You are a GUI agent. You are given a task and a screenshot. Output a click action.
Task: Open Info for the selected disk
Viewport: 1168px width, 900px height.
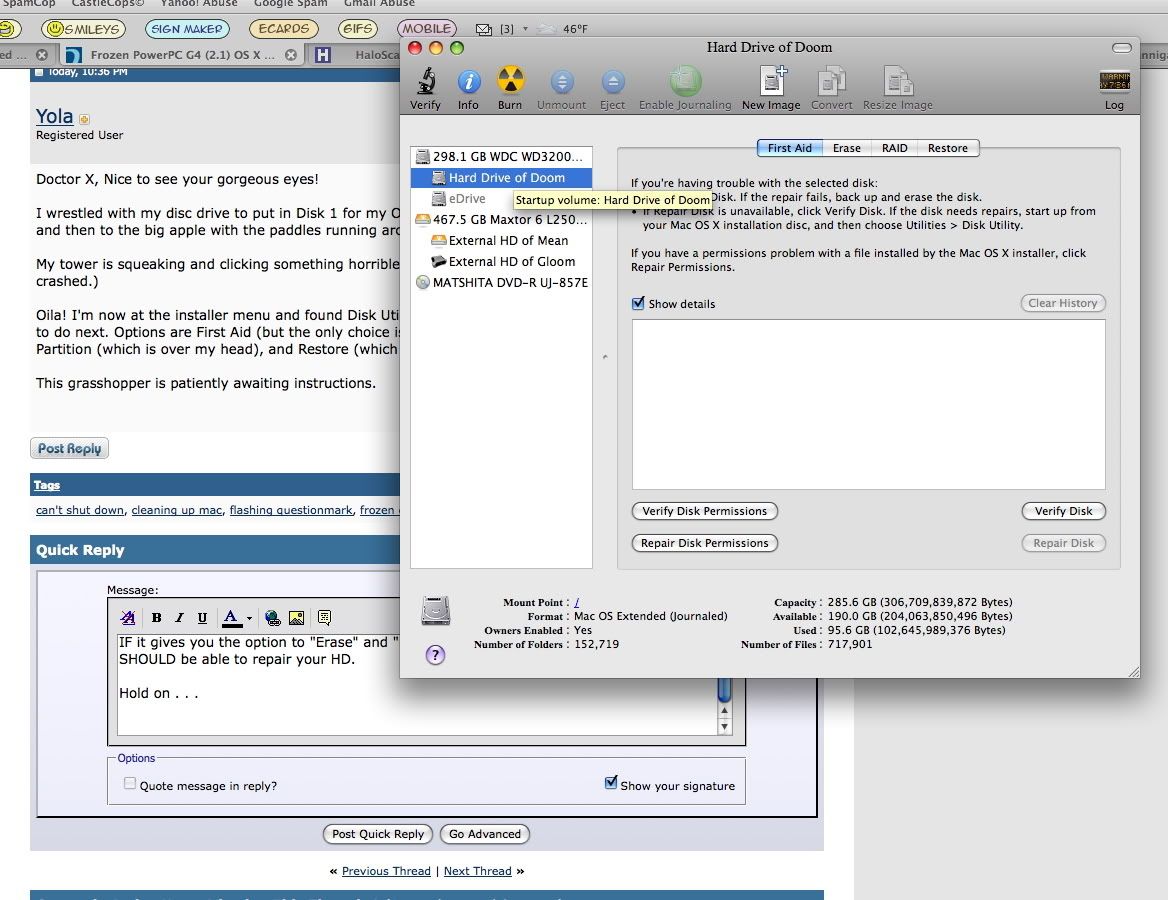click(469, 81)
